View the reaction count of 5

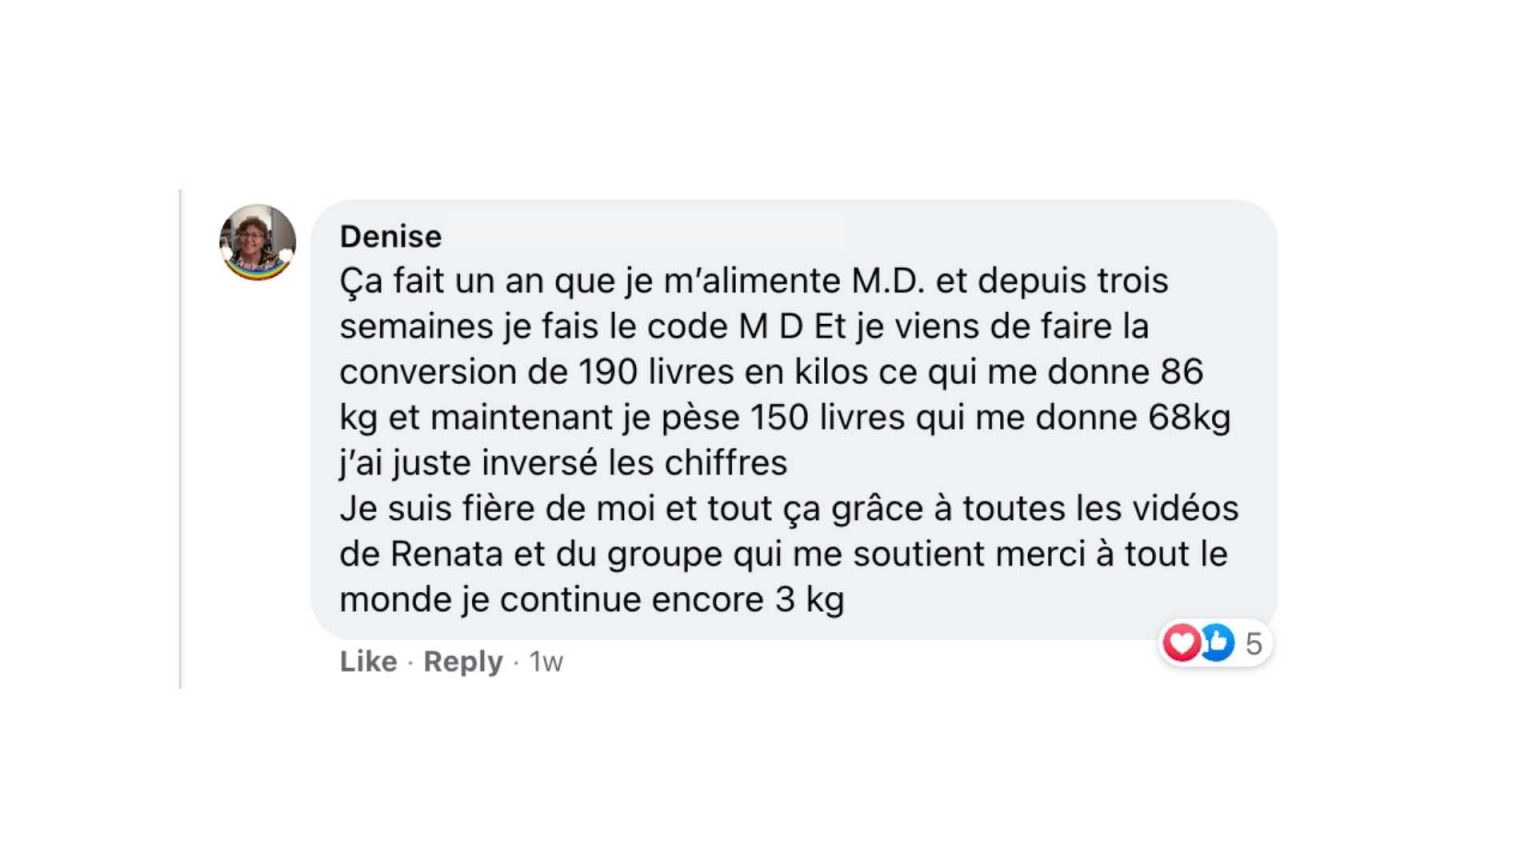[1253, 644]
